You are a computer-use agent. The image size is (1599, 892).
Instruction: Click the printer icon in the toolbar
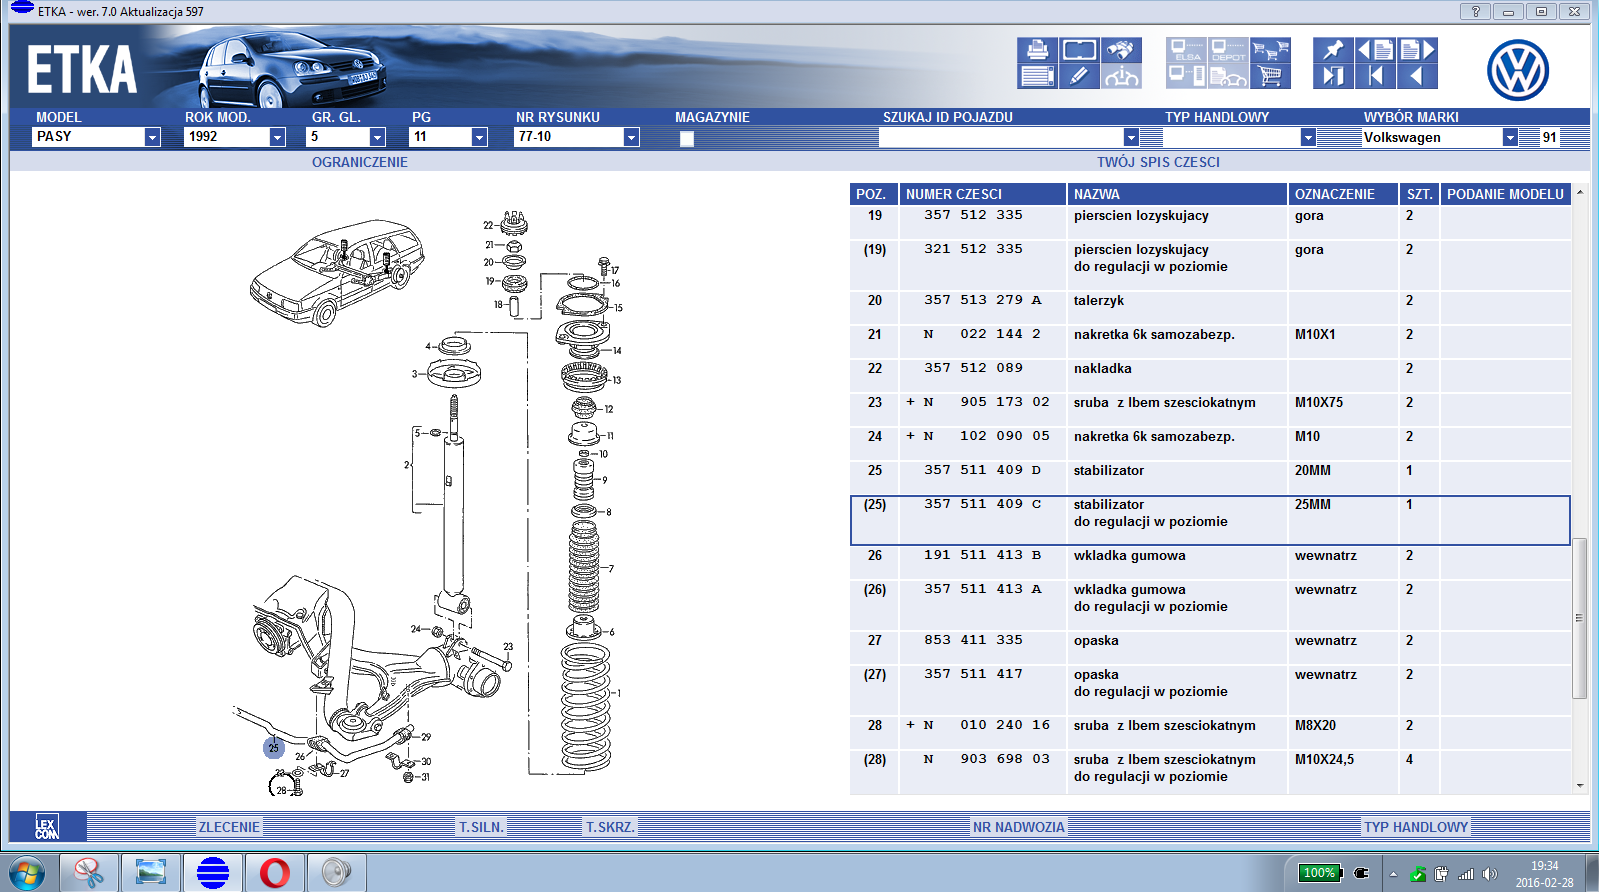coord(1037,50)
